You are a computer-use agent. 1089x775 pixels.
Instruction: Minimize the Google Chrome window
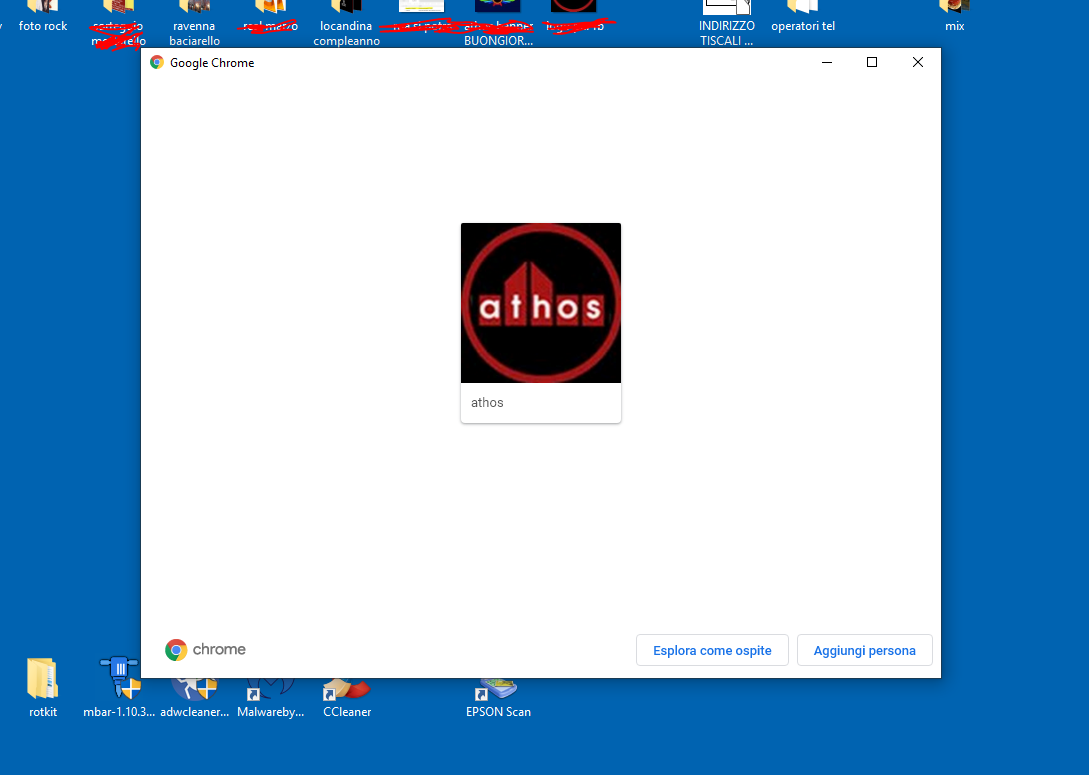coord(826,62)
